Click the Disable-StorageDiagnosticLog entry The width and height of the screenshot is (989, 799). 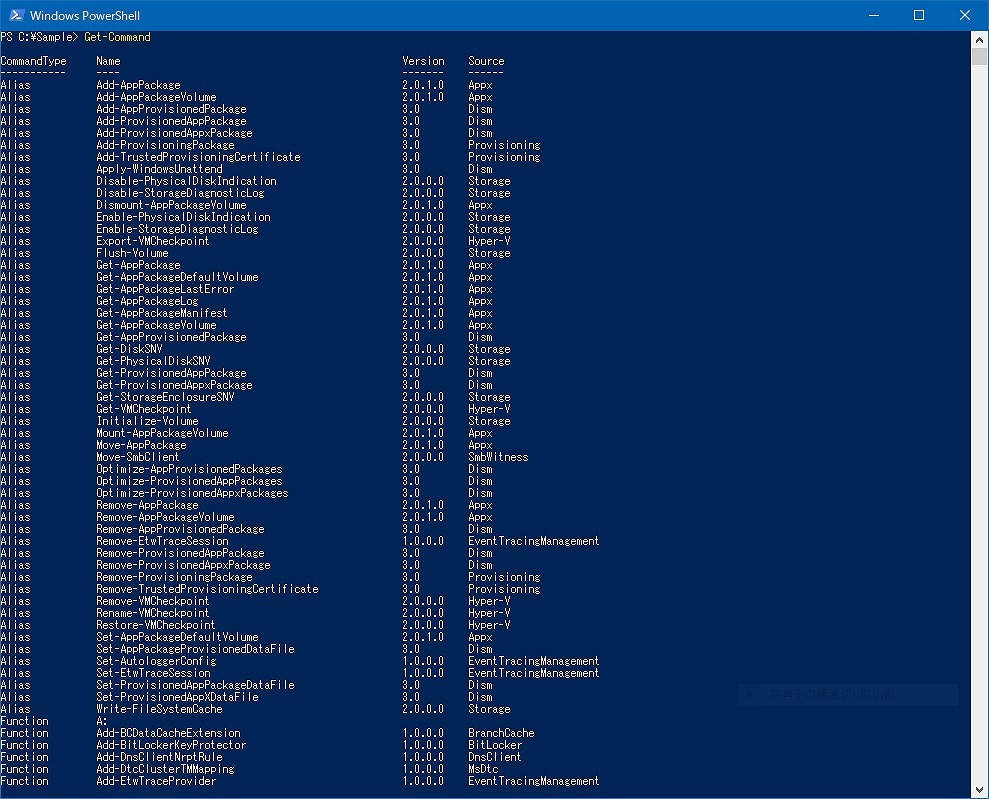[180, 193]
